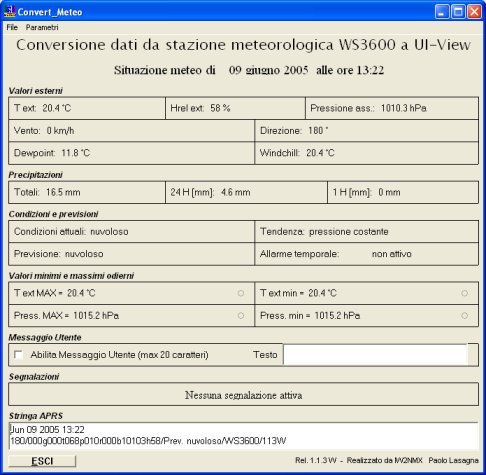This screenshot has width=486, height=475.
Task: Click the Testo message input field
Action: coord(375,355)
